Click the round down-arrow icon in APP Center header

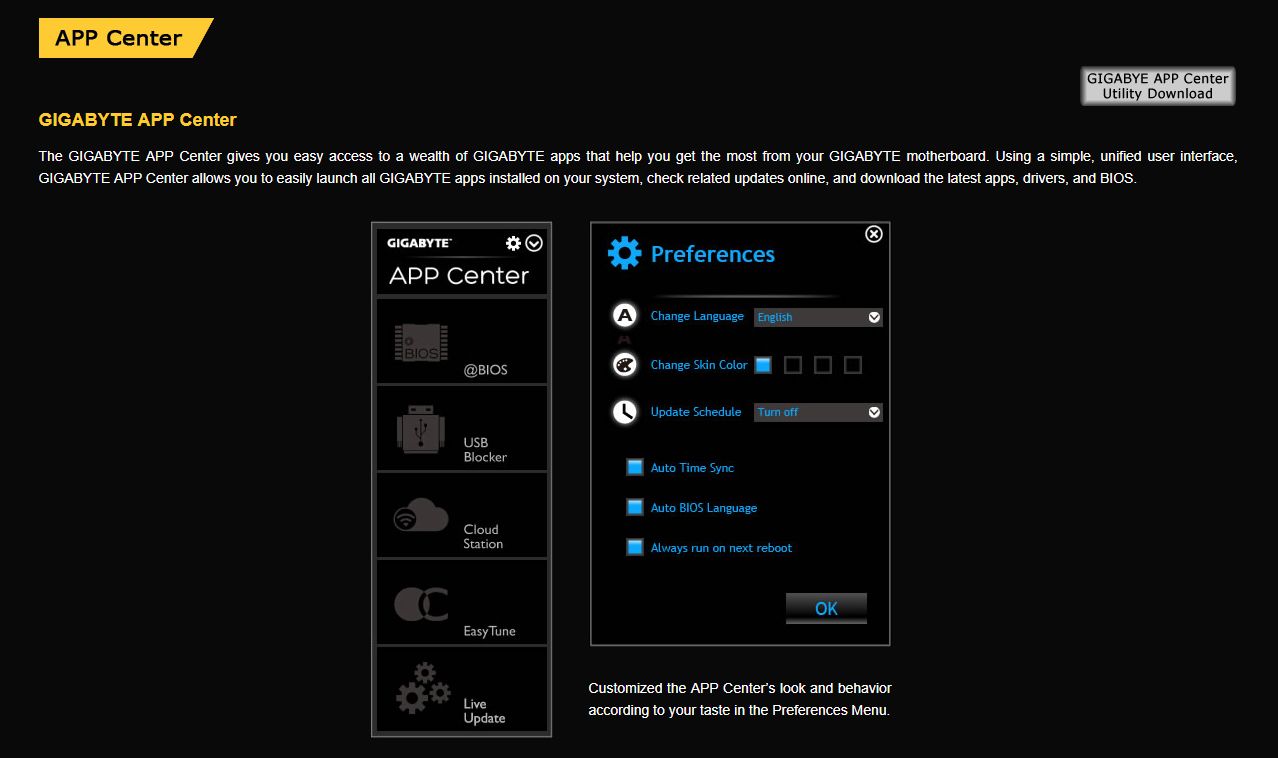pos(534,243)
